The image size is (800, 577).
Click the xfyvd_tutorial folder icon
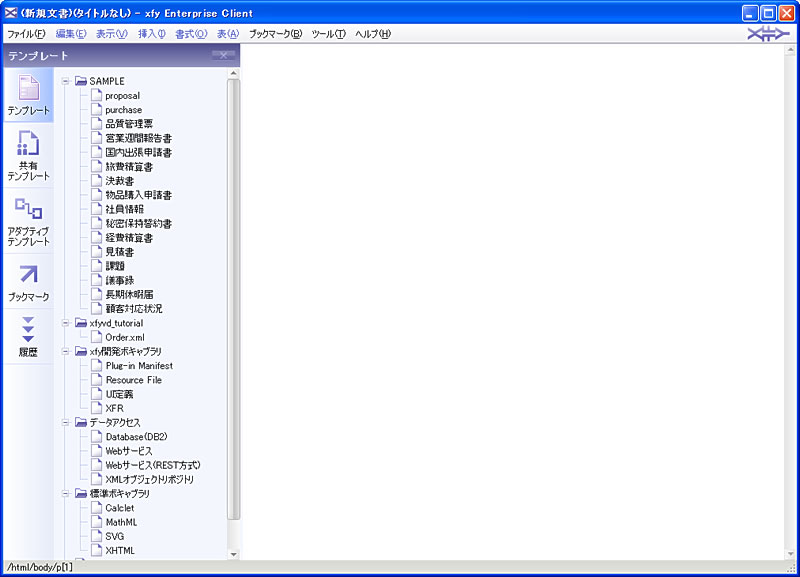pos(81,322)
